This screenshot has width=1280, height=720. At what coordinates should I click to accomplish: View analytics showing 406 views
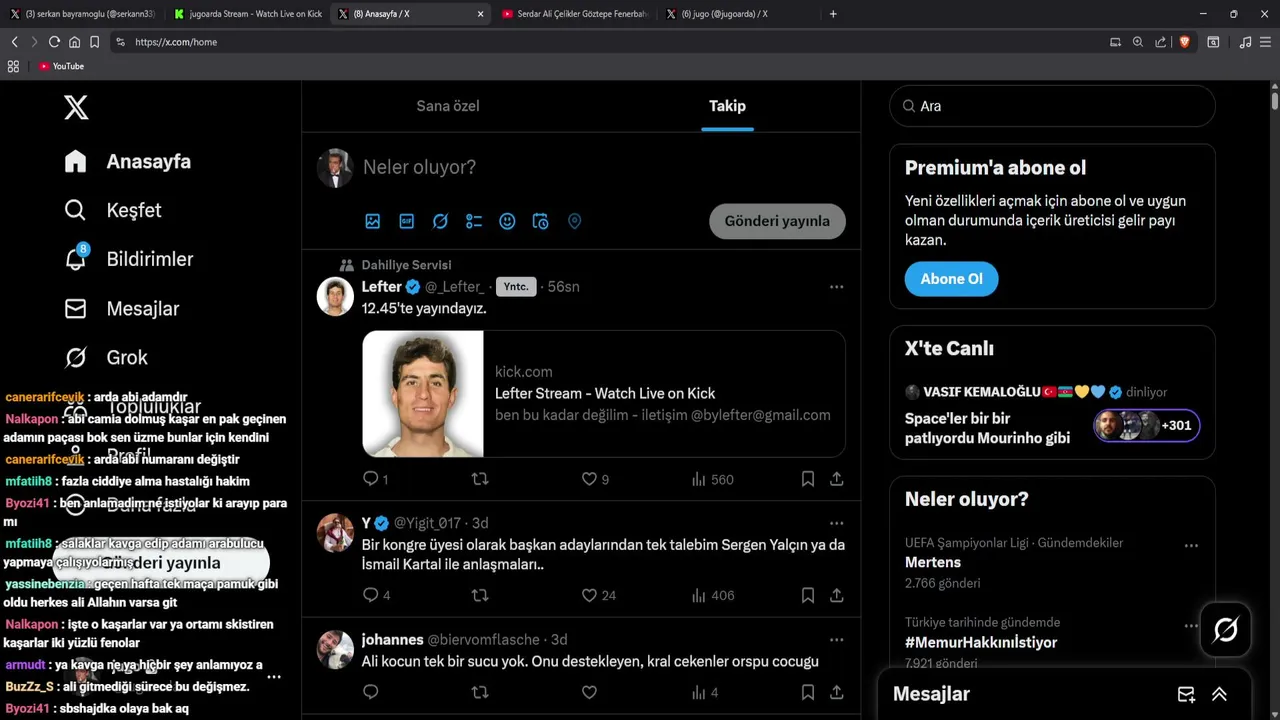[x=712, y=595]
